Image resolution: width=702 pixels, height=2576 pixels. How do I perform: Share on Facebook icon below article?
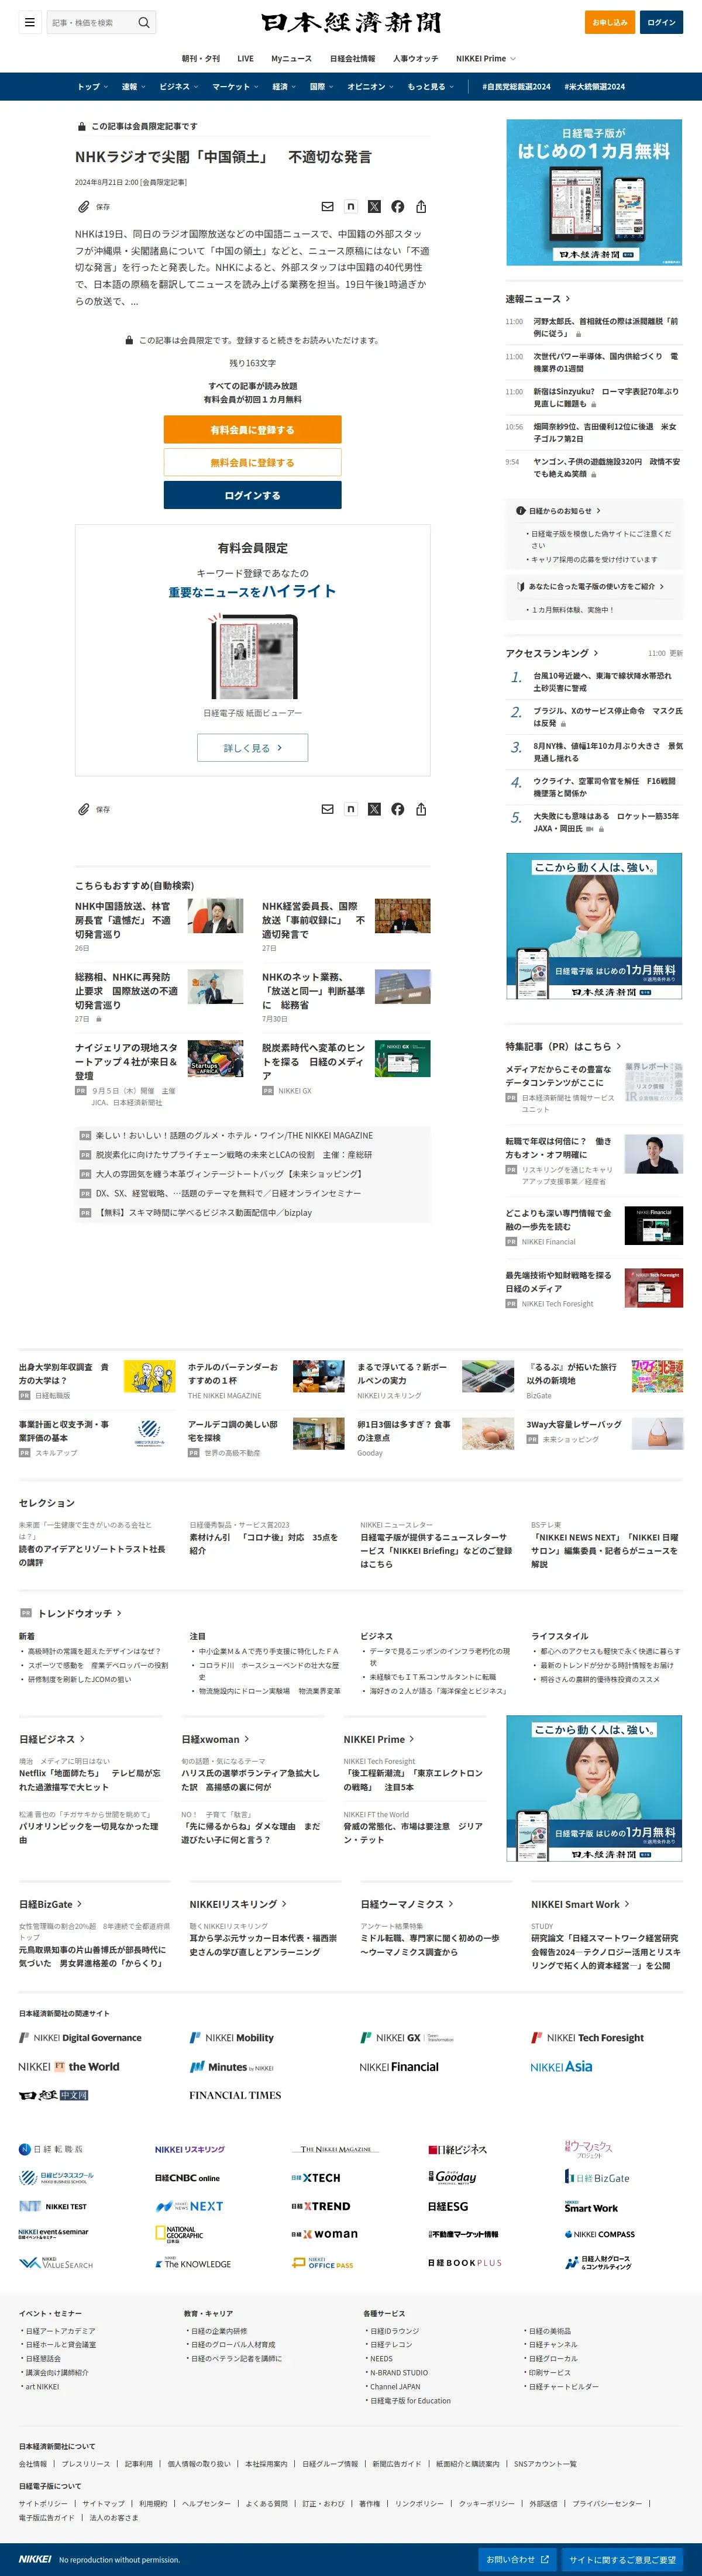click(398, 809)
